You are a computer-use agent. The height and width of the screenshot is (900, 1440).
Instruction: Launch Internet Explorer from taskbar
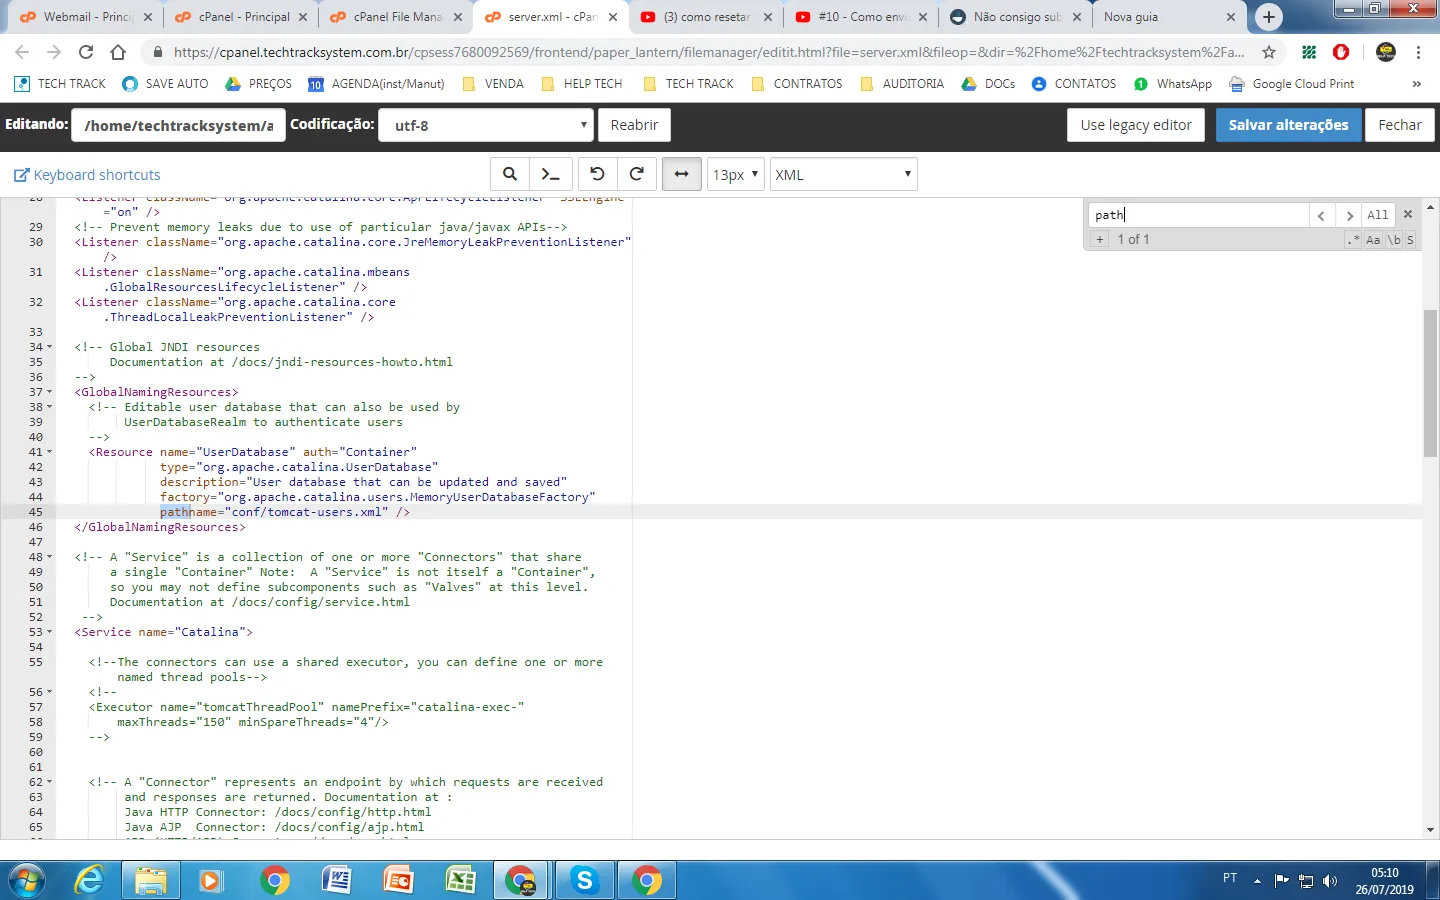click(90, 881)
